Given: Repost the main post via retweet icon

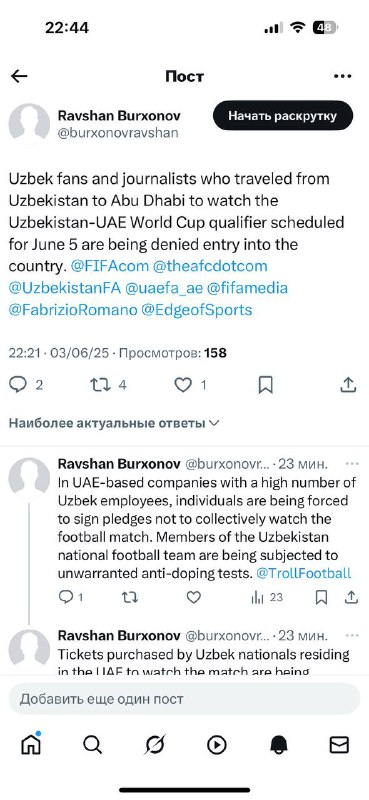Looking at the screenshot, I should (x=101, y=385).
